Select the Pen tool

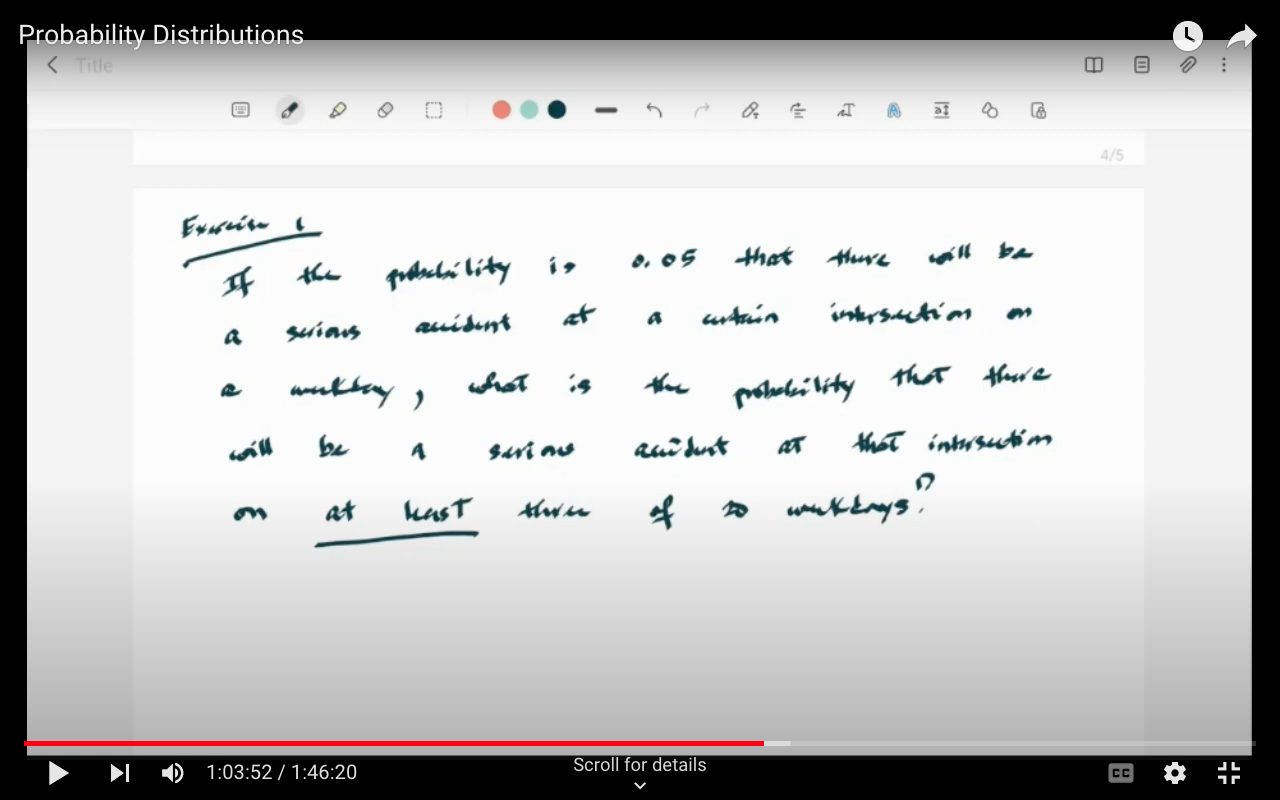(290, 110)
